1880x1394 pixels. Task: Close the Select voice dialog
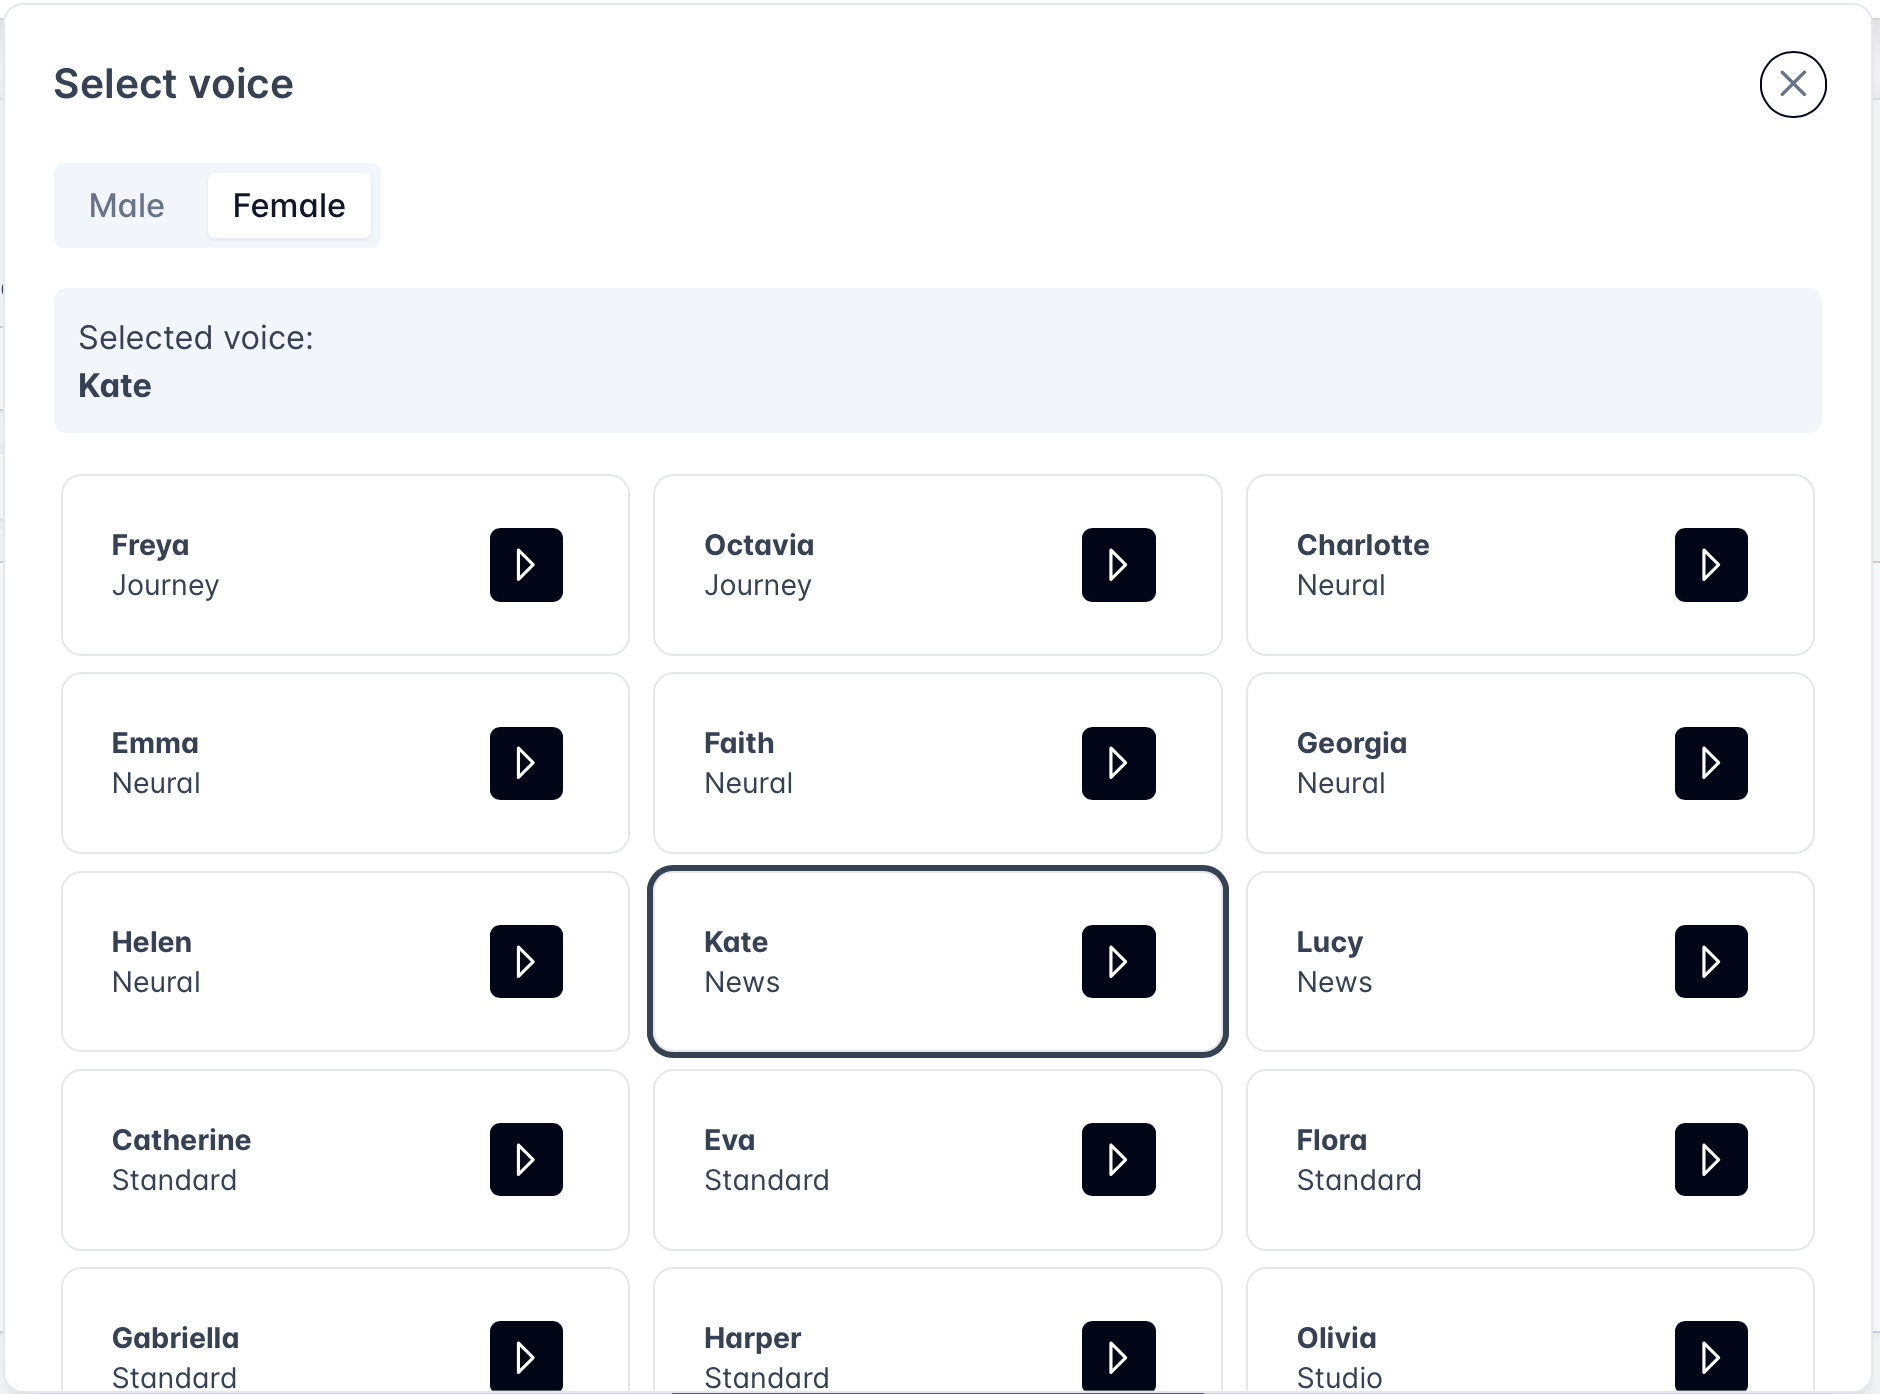(1793, 84)
